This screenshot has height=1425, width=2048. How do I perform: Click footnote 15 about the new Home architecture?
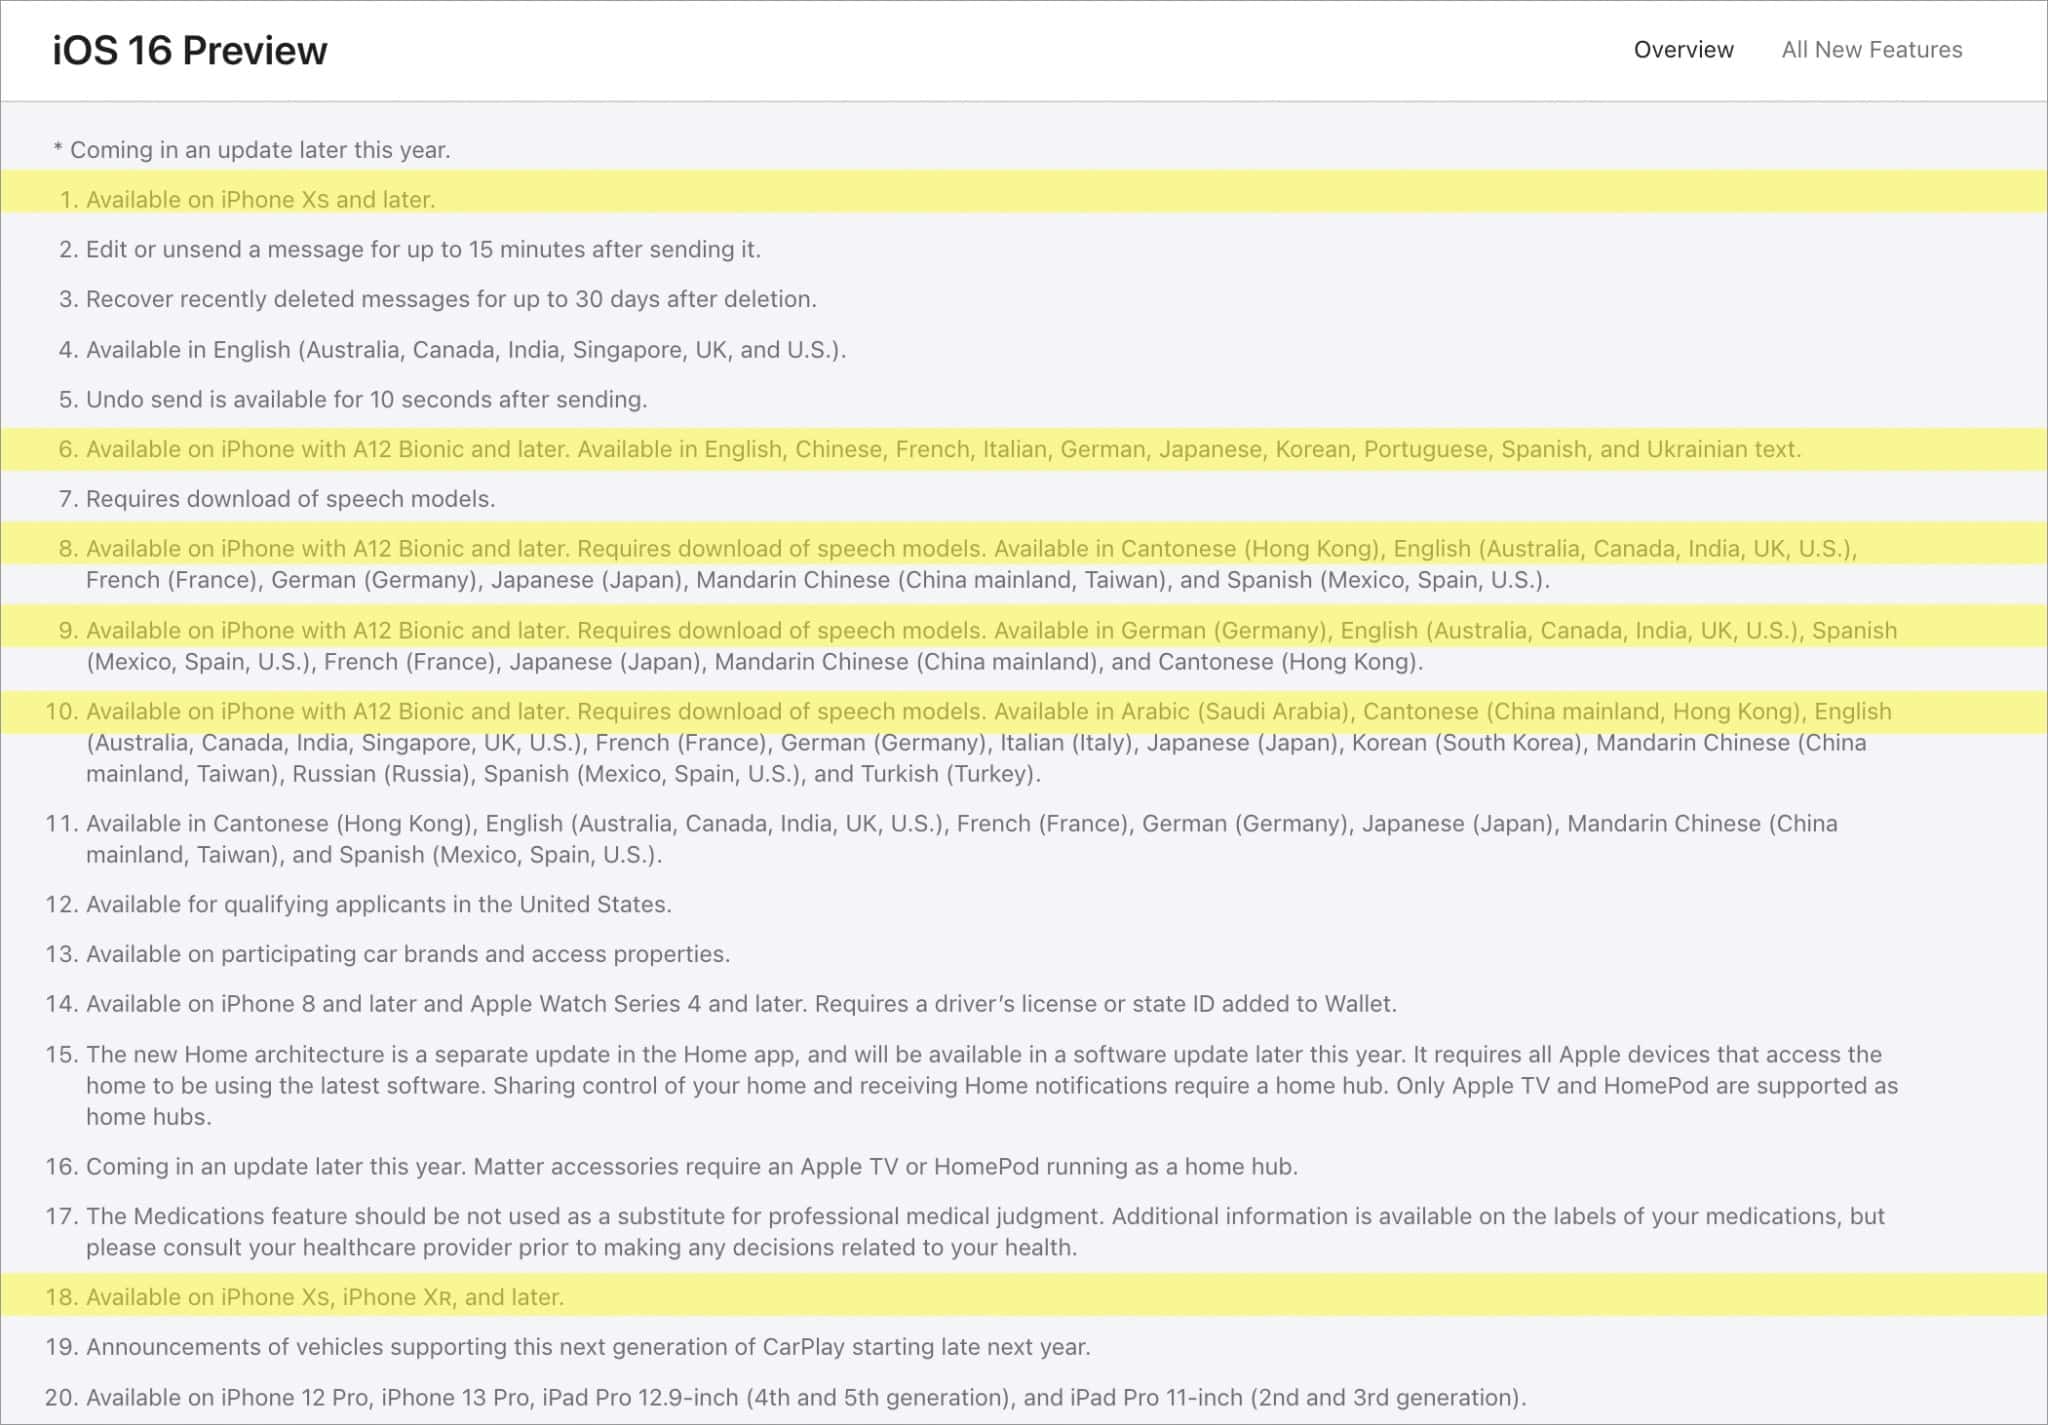coord(971,1085)
